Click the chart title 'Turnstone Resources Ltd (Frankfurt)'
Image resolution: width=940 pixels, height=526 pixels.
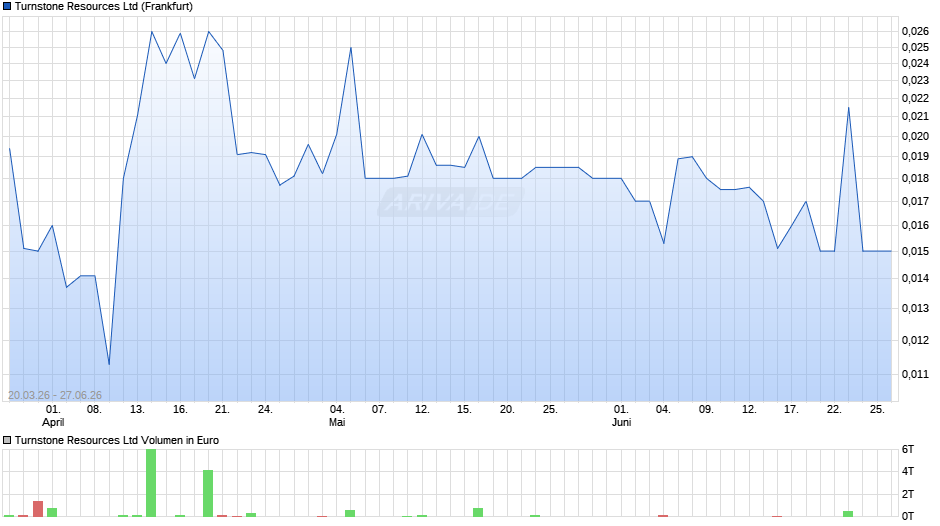click(x=104, y=7)
